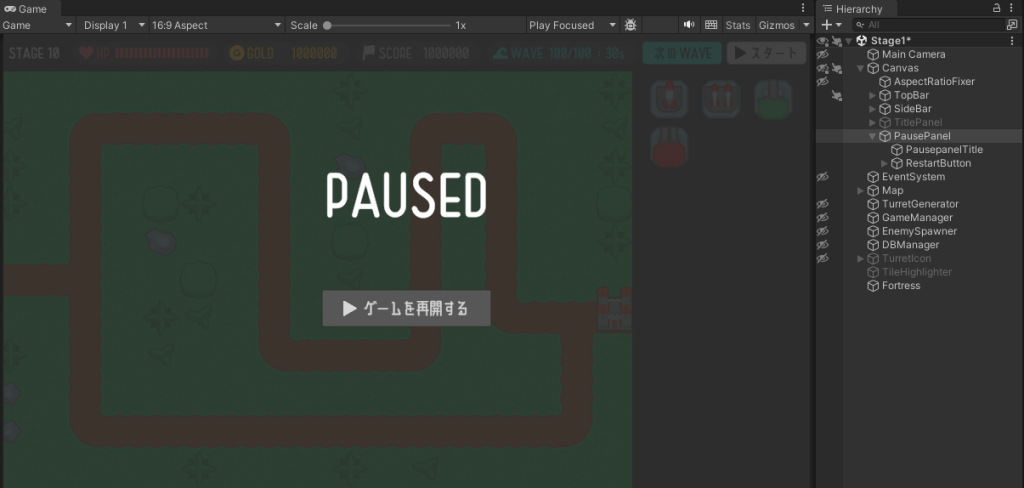
Task: Toggle picking icon for Stage1 scene
Action: tap(837, 41)
